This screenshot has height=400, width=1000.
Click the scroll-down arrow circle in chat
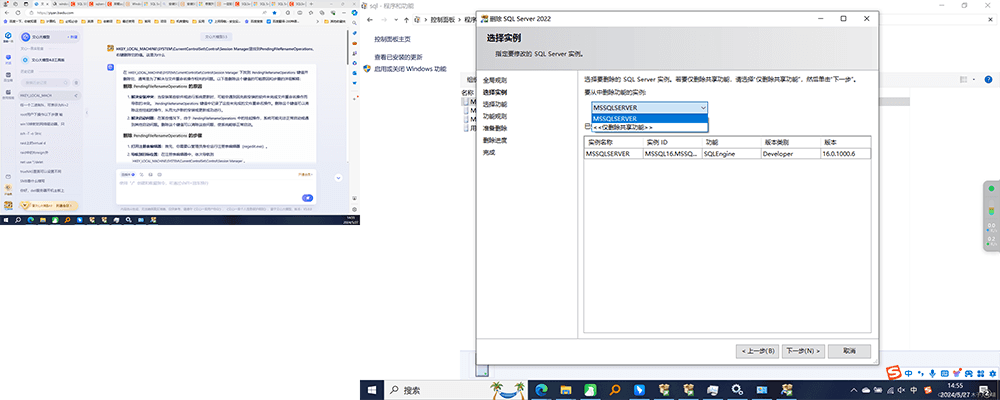pyautogui.click(x=338, y=178)
